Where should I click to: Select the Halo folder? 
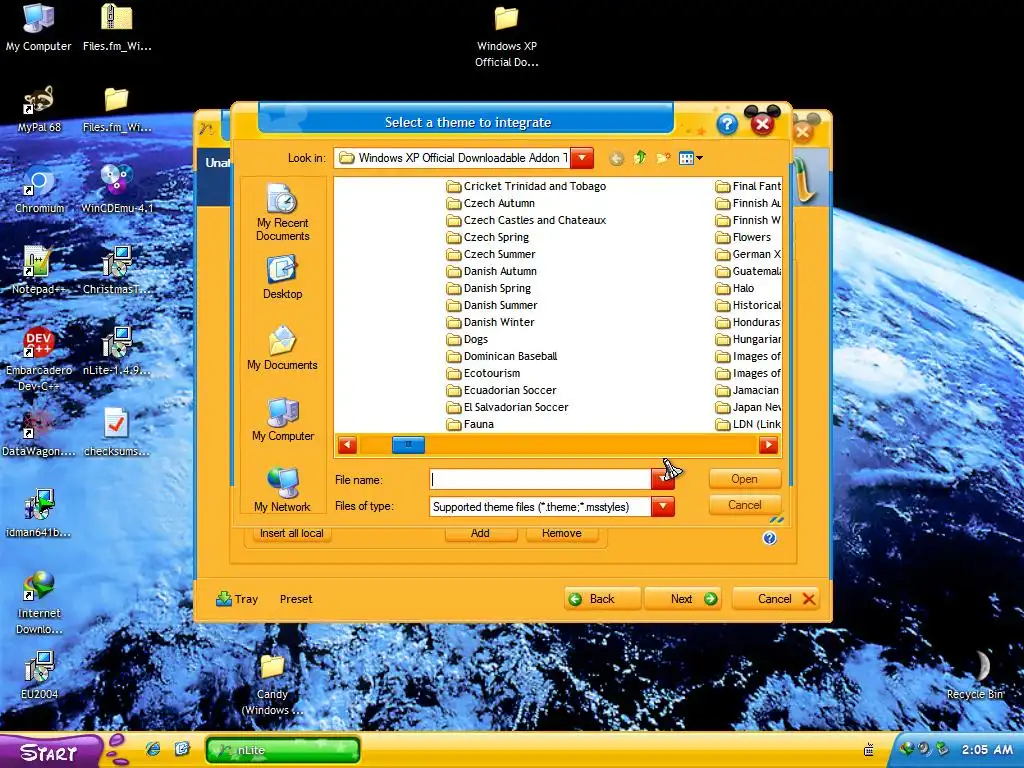(x=735, y=288)
